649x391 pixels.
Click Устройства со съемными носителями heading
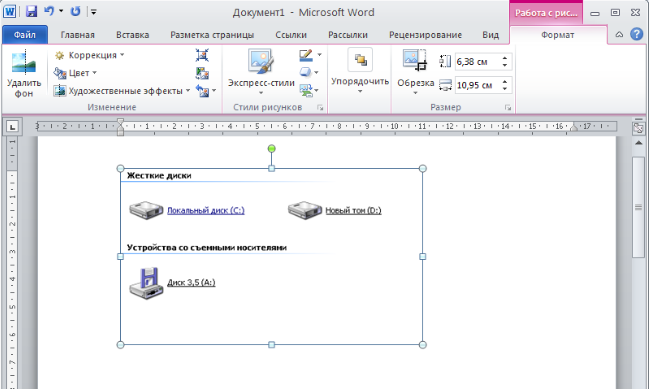point(207,247)
